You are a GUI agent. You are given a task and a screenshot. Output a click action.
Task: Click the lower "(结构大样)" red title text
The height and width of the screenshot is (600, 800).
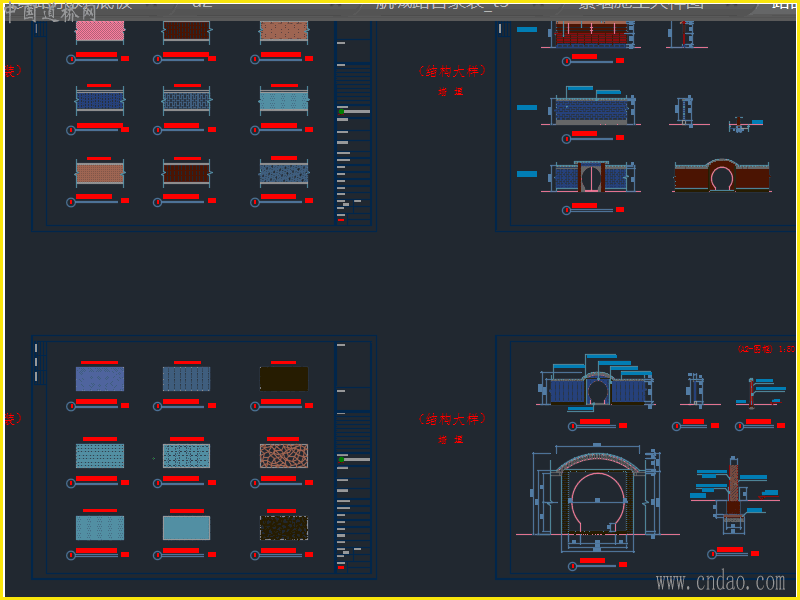point(451,419)
